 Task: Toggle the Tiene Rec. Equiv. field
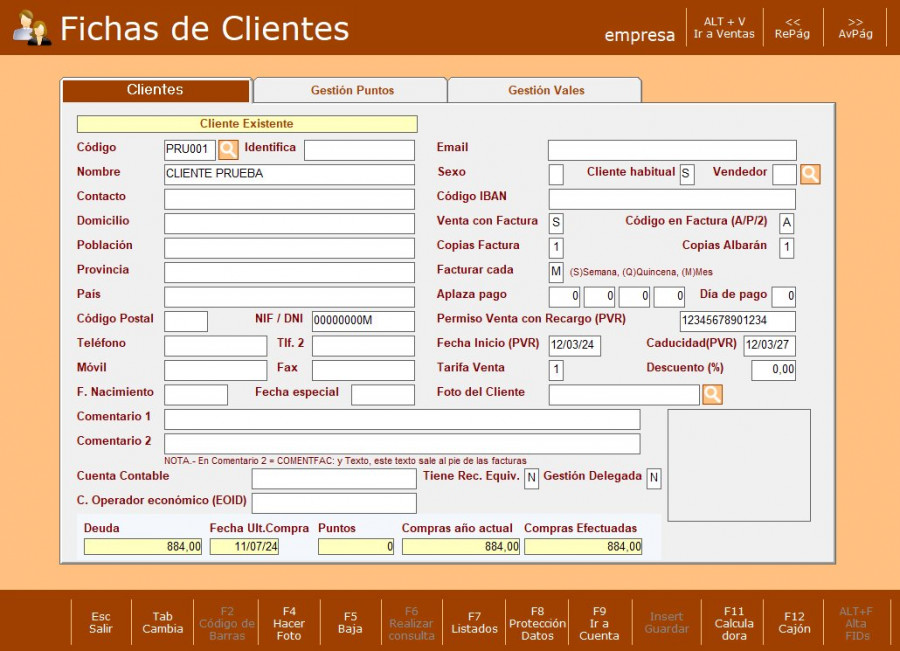point(532,479)
